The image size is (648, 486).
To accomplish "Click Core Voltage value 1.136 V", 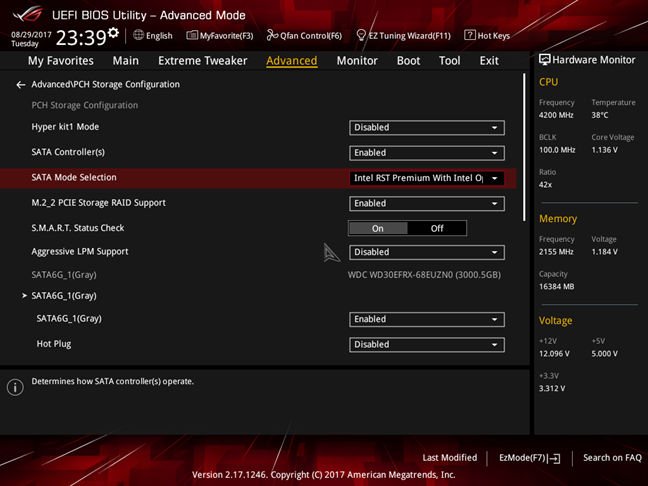I will (605, 150).
